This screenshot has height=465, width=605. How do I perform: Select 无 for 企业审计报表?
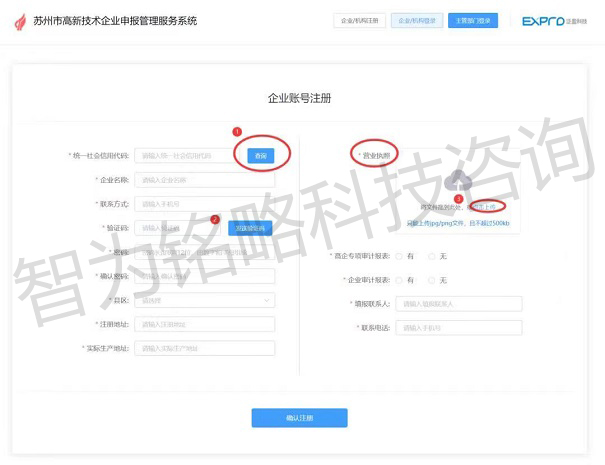pos(432,280)
